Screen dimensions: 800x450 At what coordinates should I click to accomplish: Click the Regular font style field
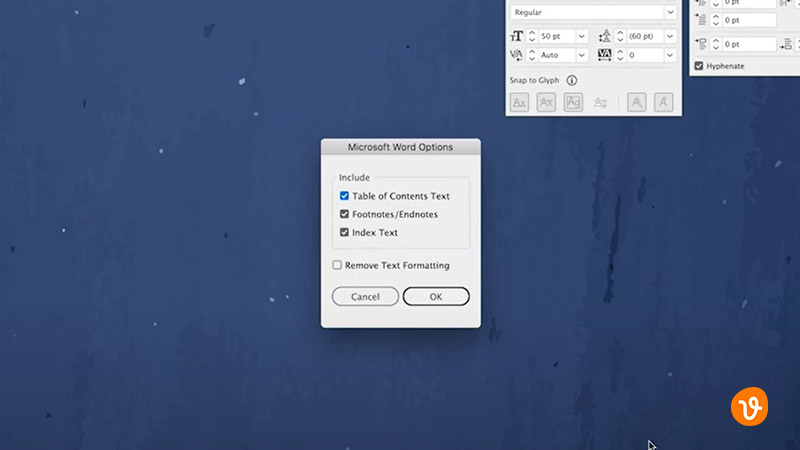(x=587, y=12)
